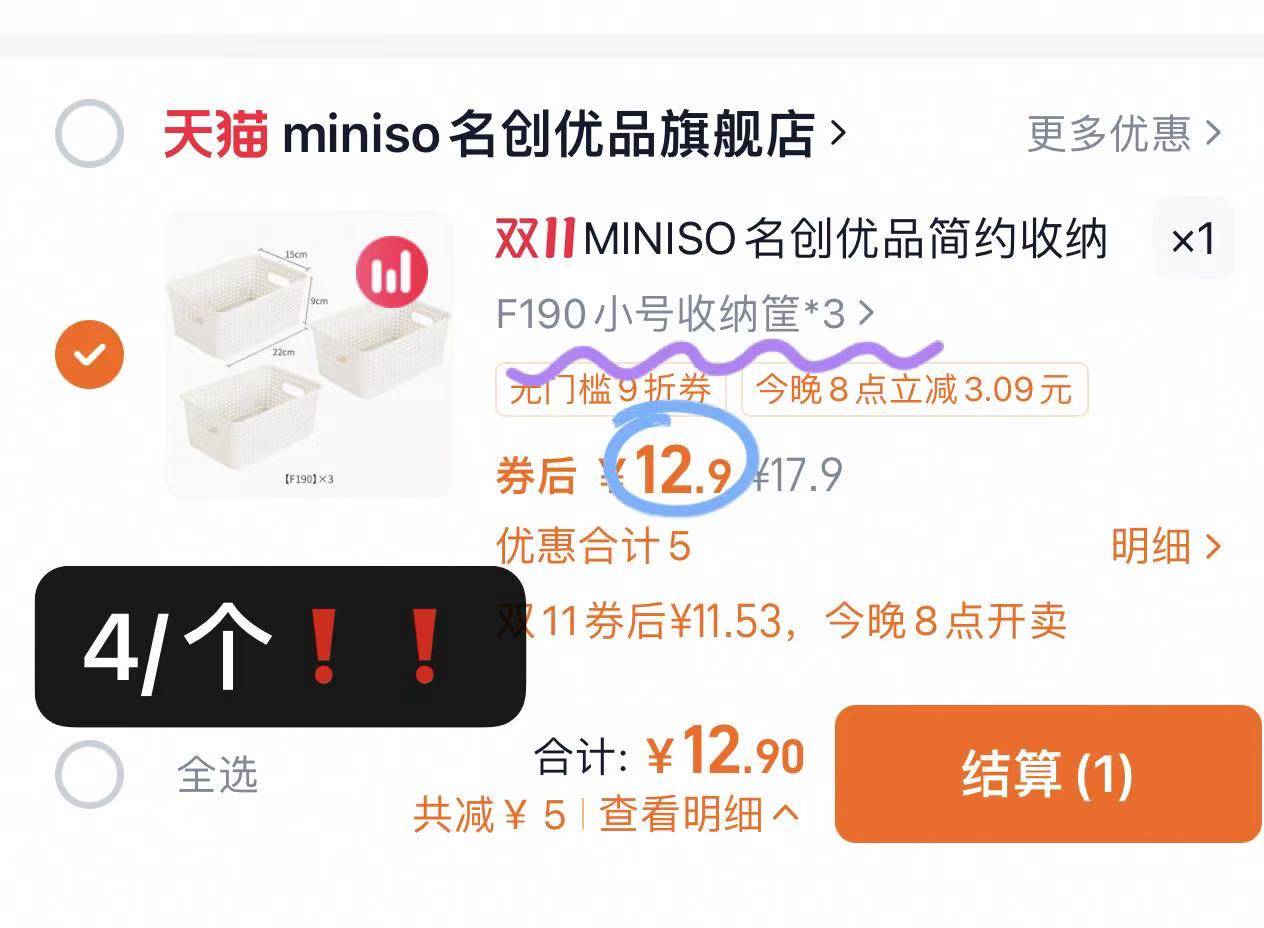Tap the 双11券后¥11.53 presale notice
Viewport: 1264px width, 928px height.
tap(782, 621)
